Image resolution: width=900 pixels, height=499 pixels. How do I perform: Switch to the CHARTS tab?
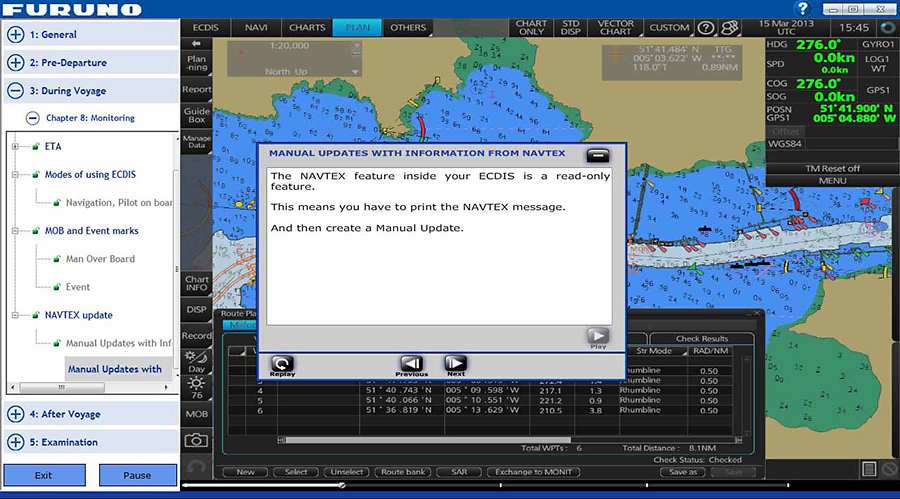point(307,27)
